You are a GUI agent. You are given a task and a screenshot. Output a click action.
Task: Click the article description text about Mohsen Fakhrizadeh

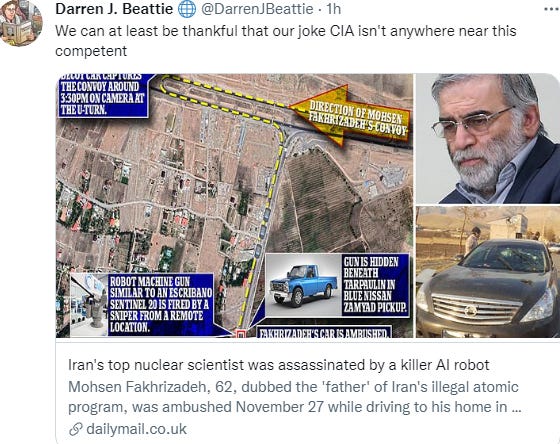[x=294, y=397]
